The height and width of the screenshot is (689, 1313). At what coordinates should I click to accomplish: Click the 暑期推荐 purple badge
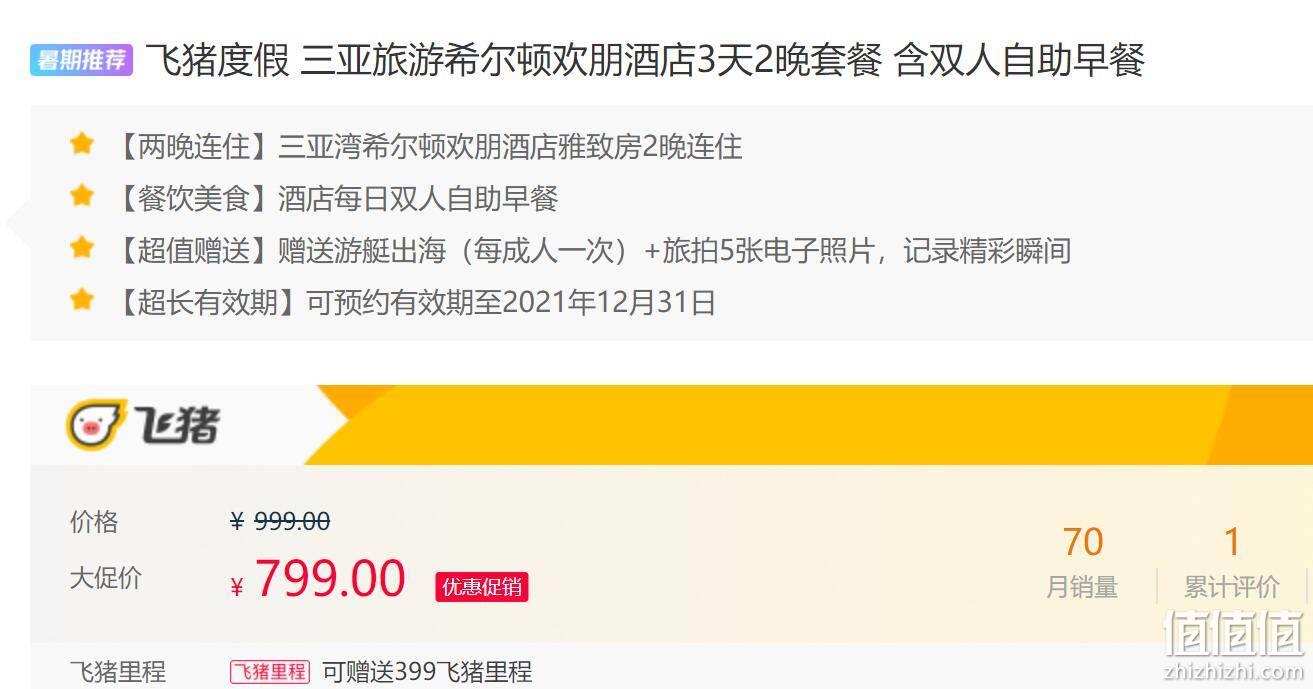81,60
